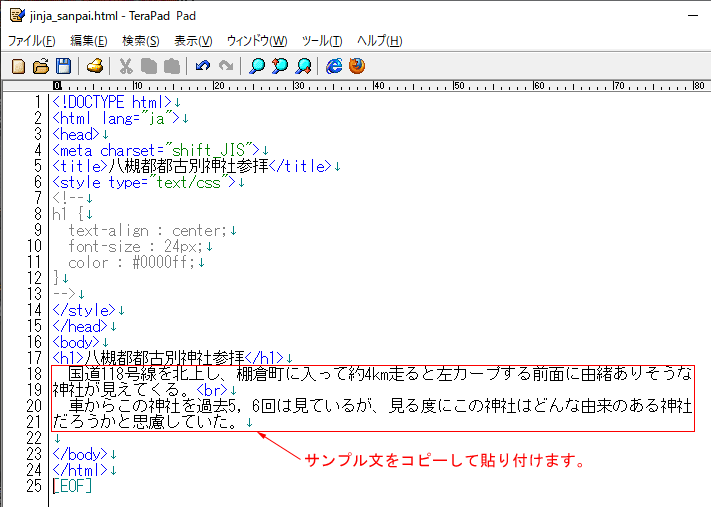Click the opening <head> tag line
711x507 pixels.
tap(76, 134)
